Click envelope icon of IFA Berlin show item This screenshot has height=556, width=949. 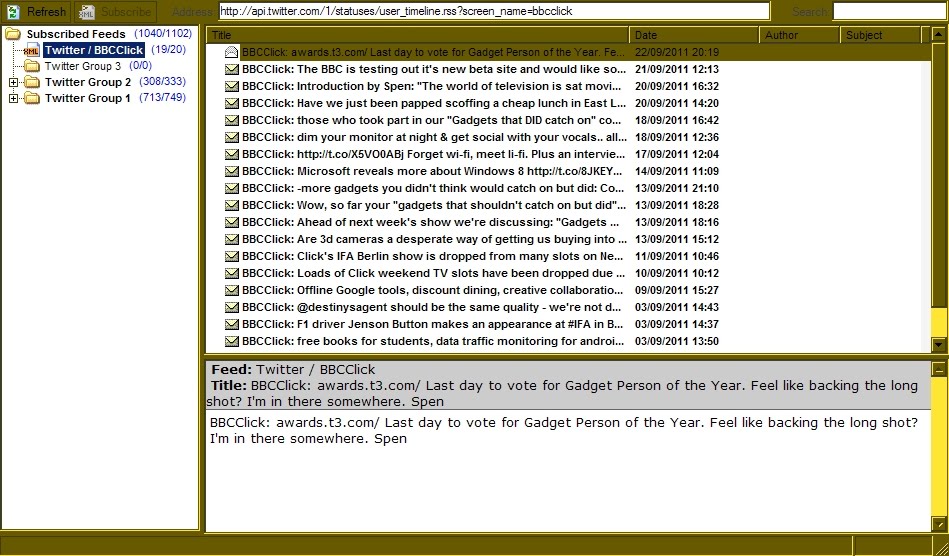[231, 256]
